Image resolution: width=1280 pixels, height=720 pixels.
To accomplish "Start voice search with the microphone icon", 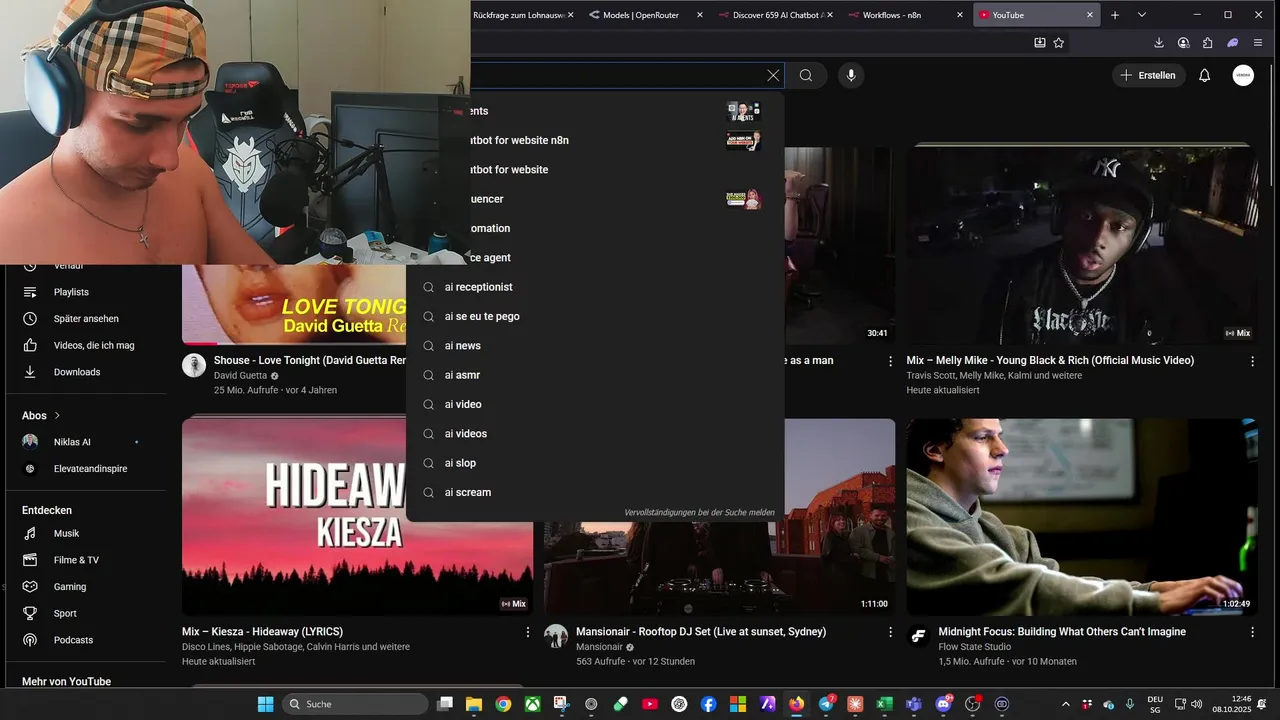I will click(851, 75).
